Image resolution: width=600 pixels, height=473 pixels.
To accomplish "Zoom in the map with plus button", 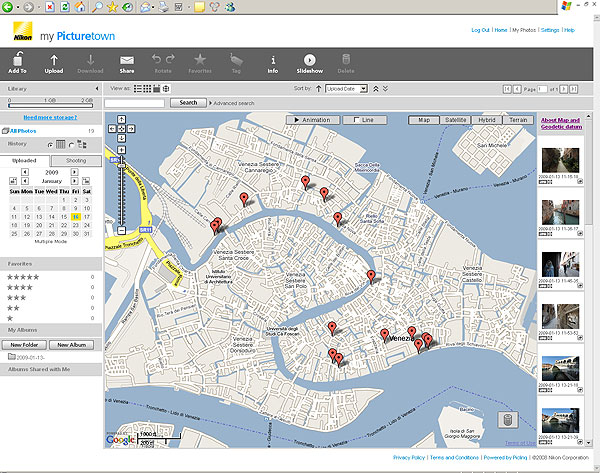I will (x=121, y=150).
